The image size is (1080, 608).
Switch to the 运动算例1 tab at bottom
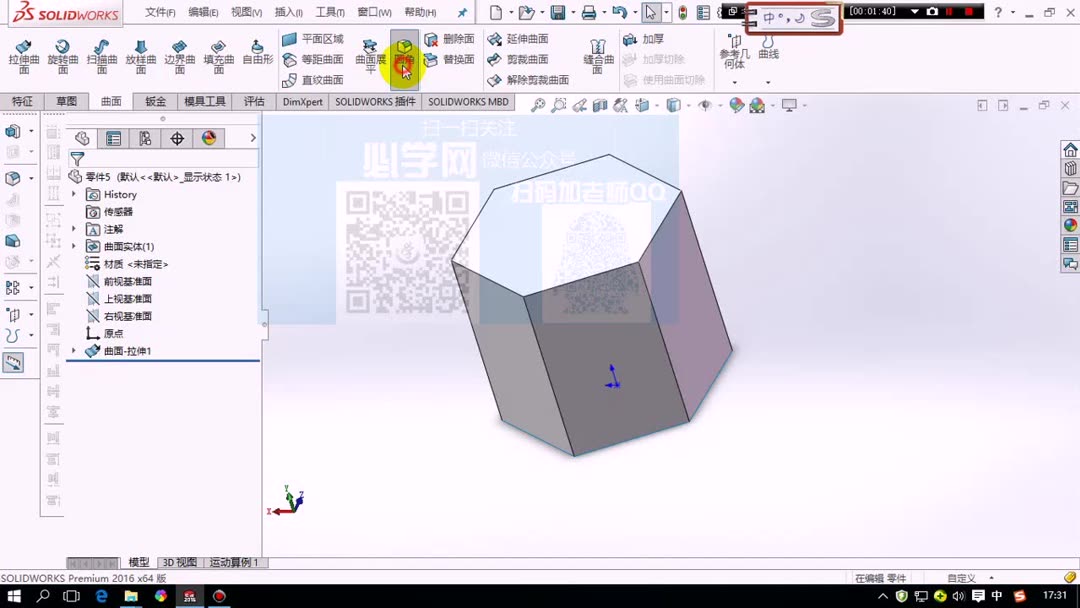coord(234,562)
